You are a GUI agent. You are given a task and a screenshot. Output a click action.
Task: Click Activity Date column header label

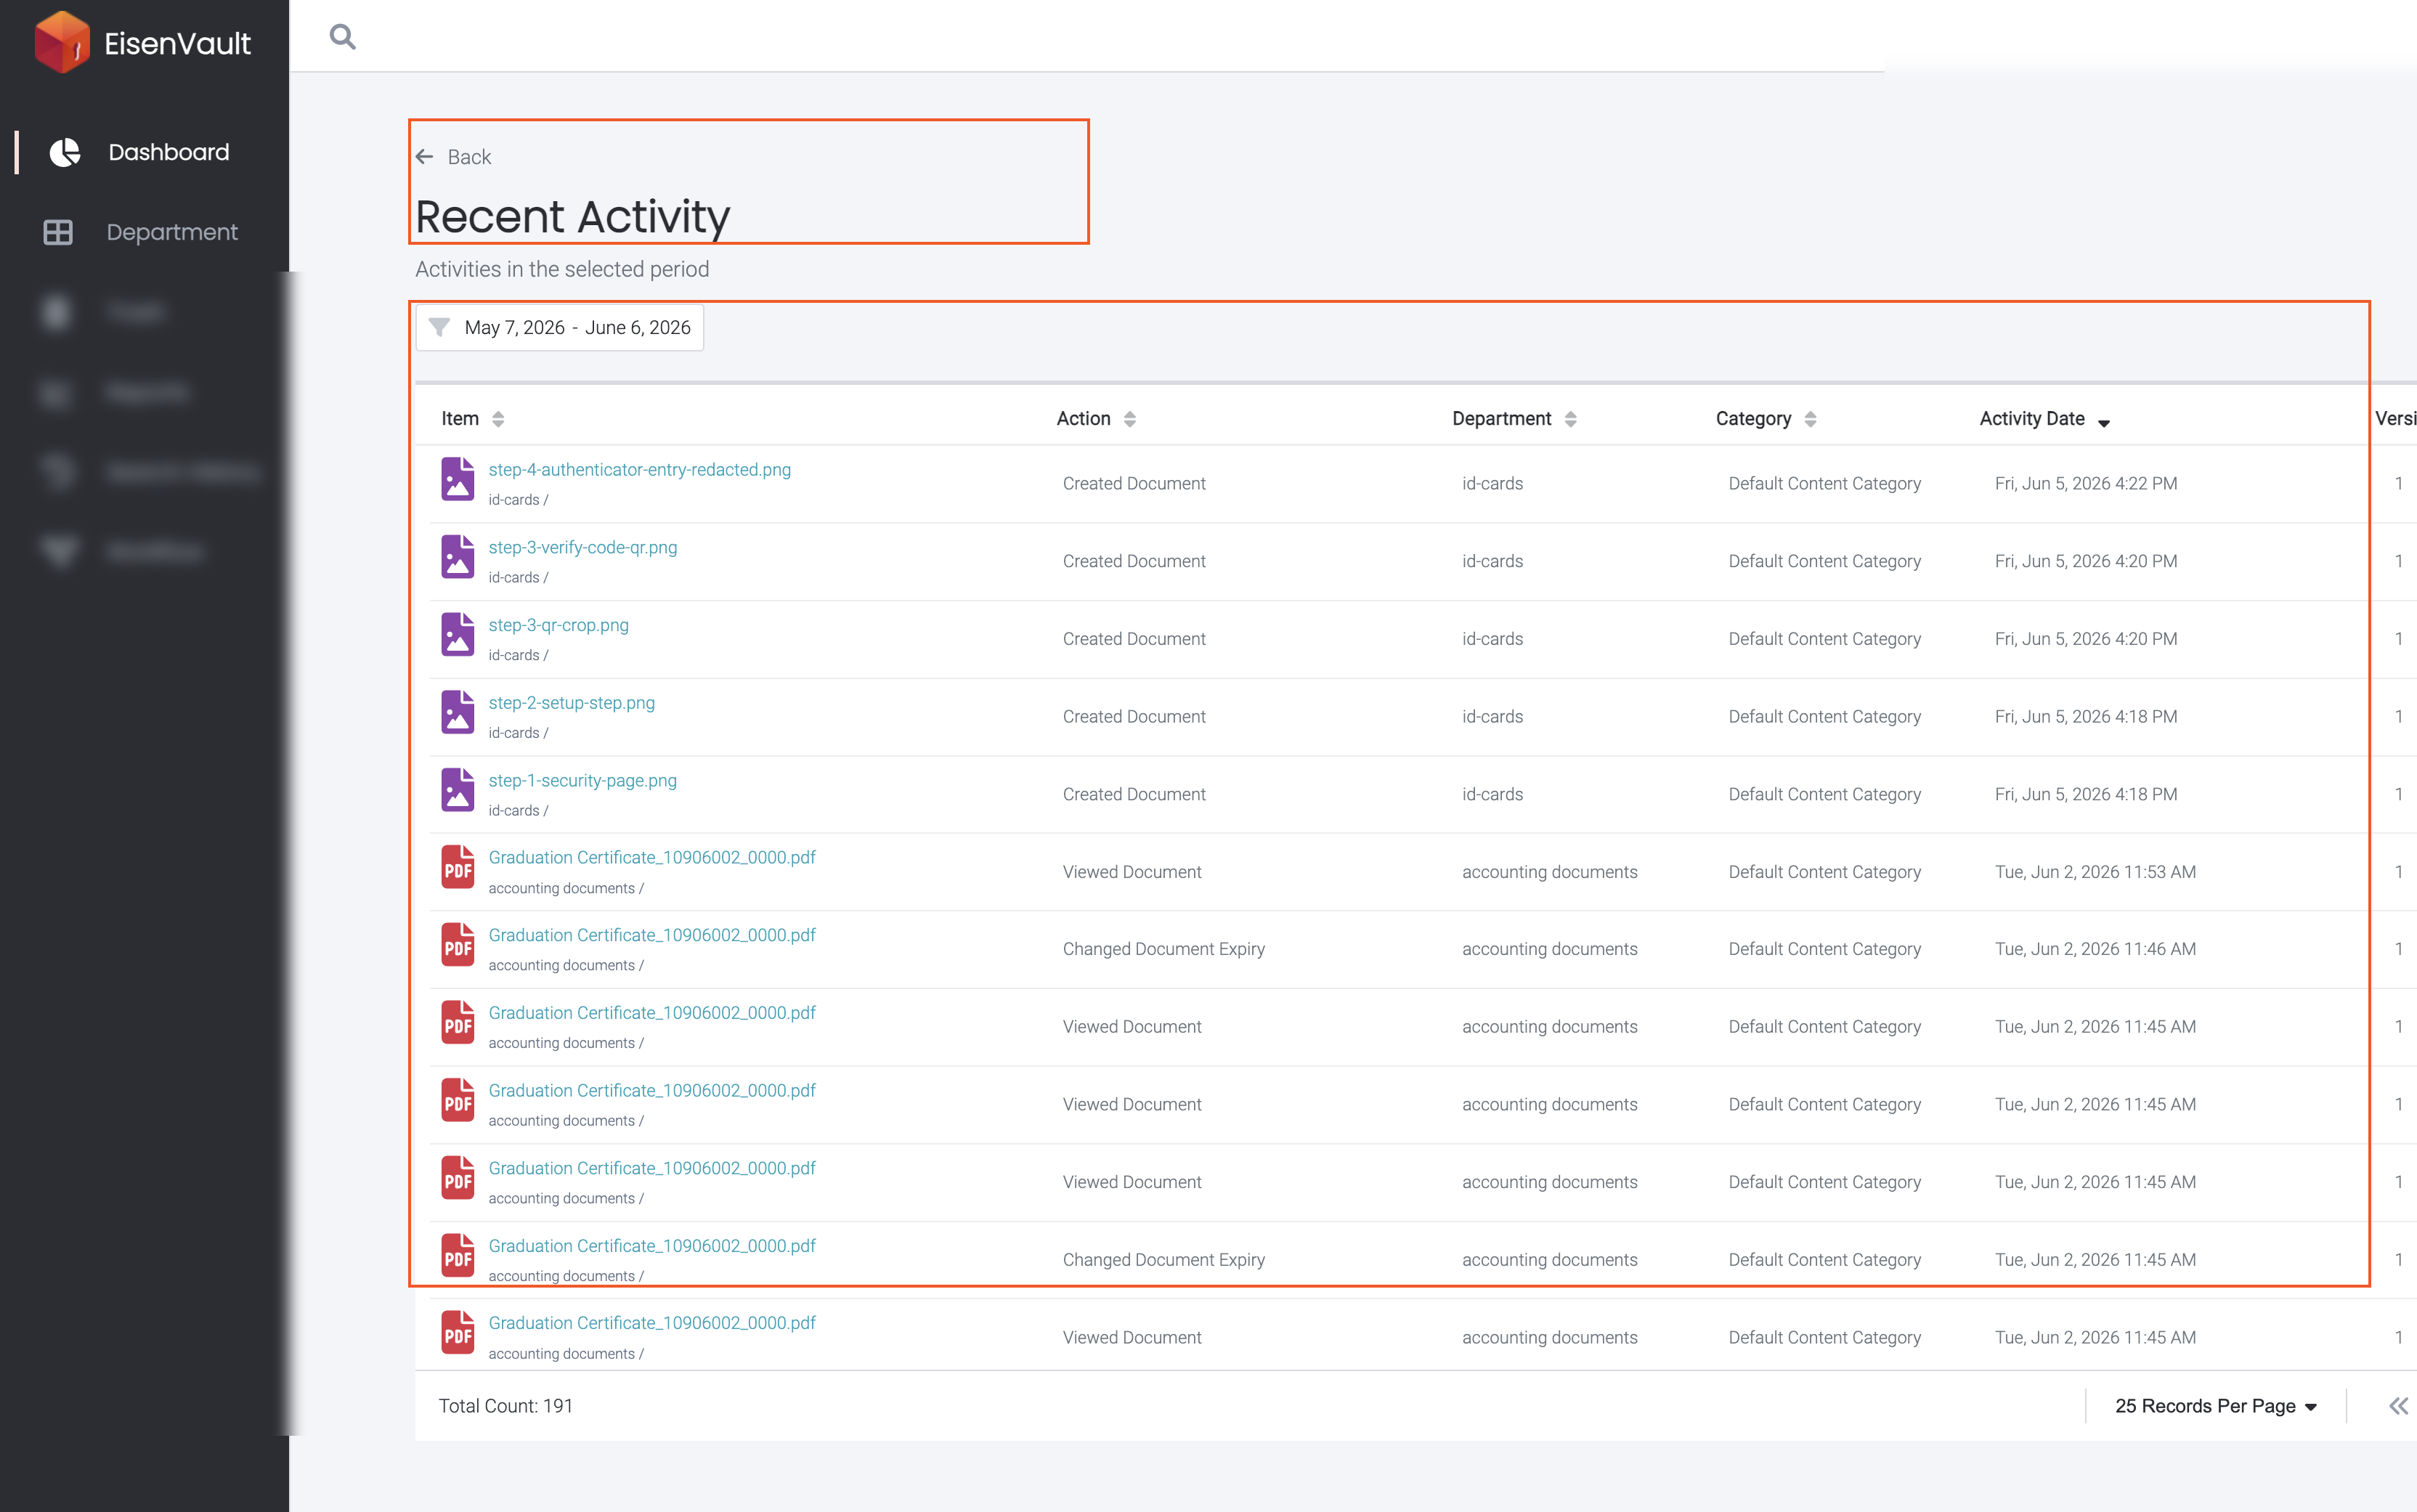tap(2032, 419)
